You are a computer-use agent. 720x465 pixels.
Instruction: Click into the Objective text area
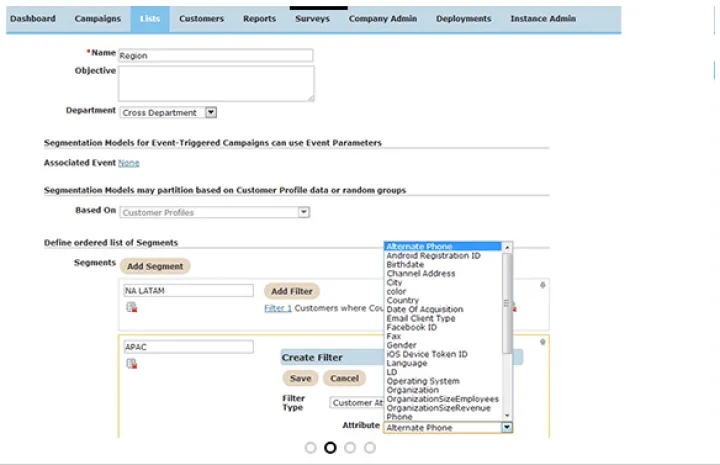point(216,83)
